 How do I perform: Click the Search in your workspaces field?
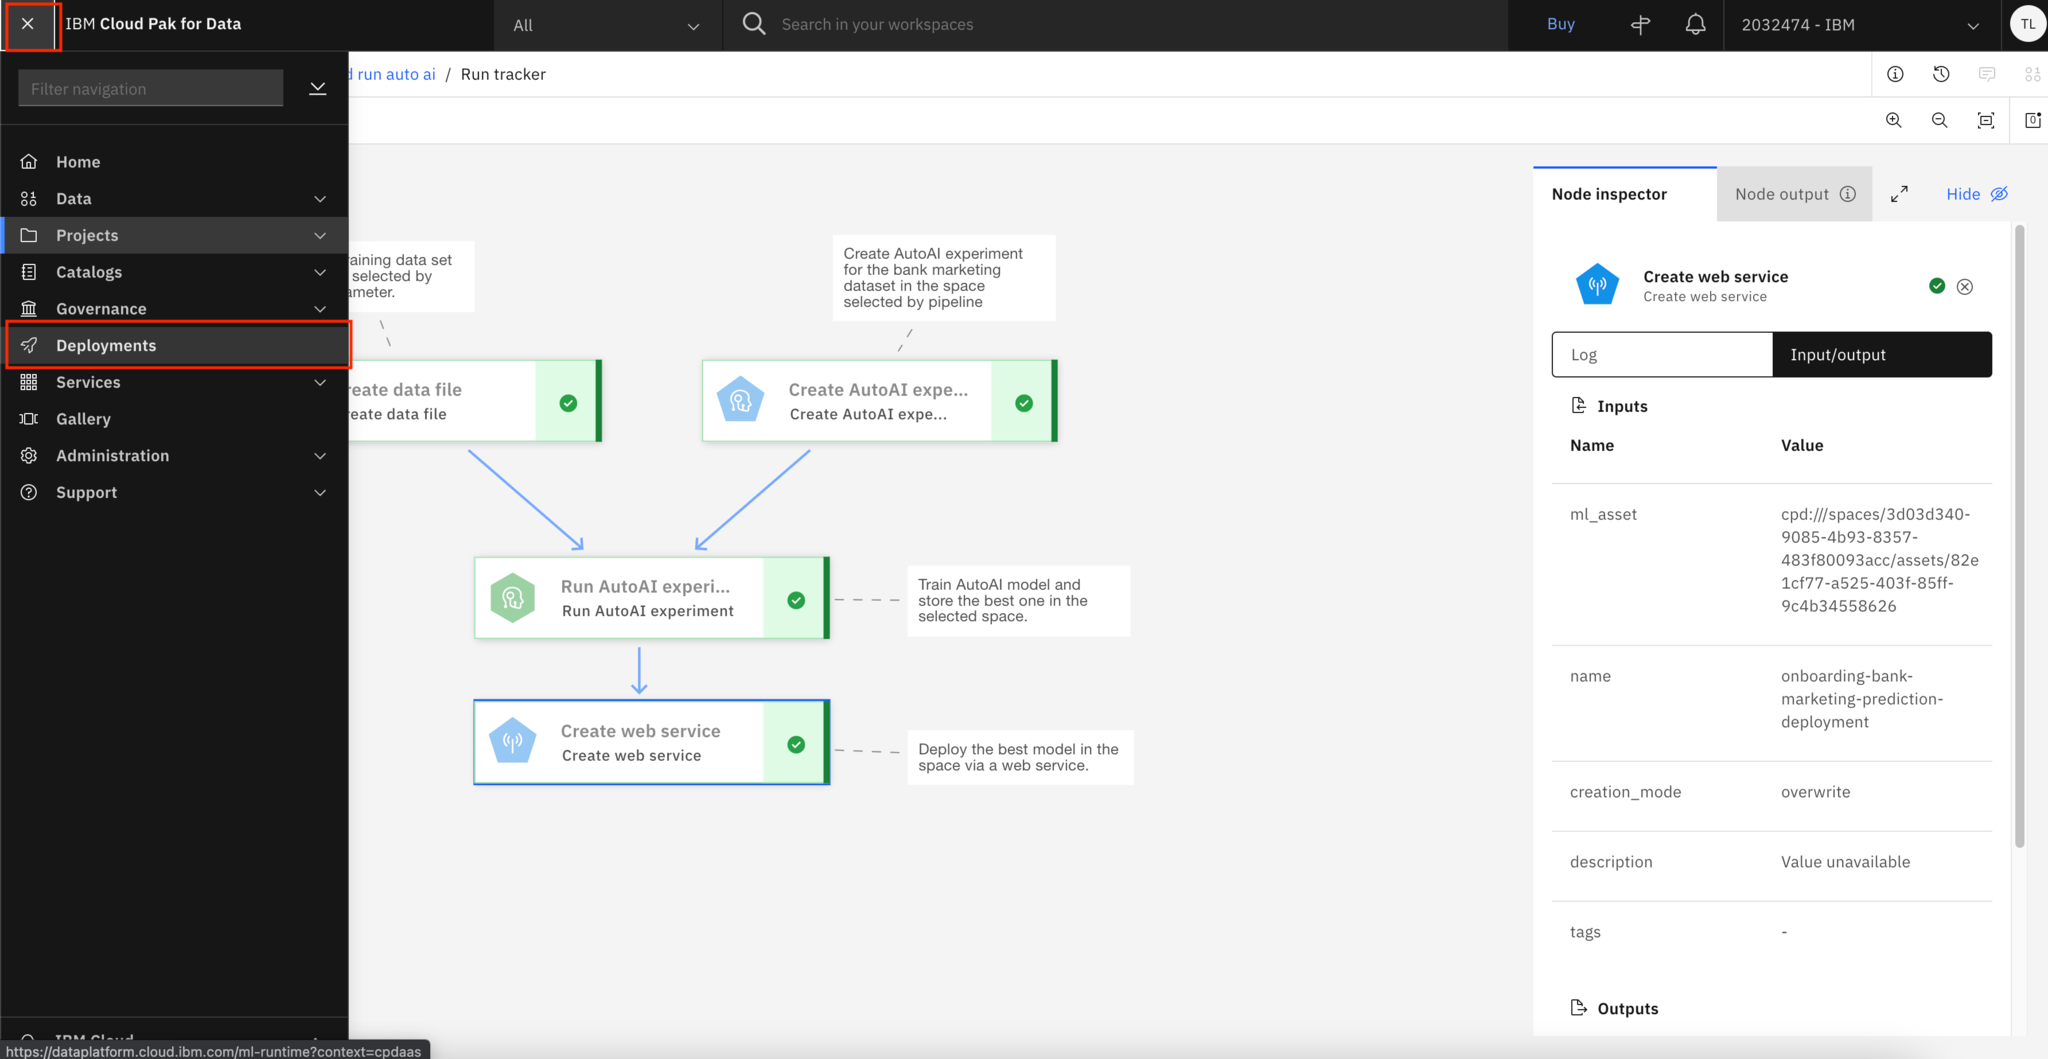point(1140,24)
